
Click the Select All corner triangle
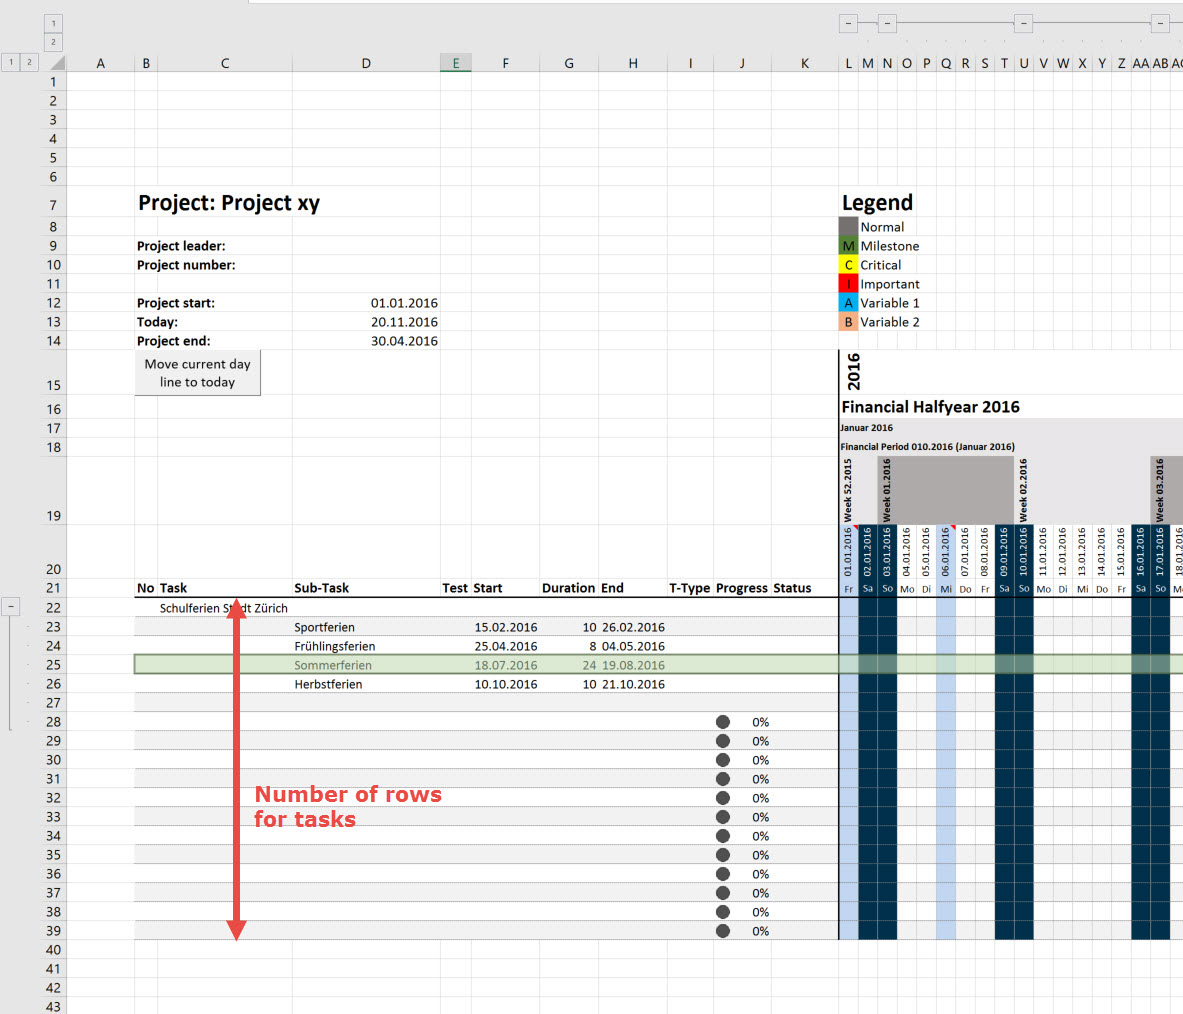point(56,63)
